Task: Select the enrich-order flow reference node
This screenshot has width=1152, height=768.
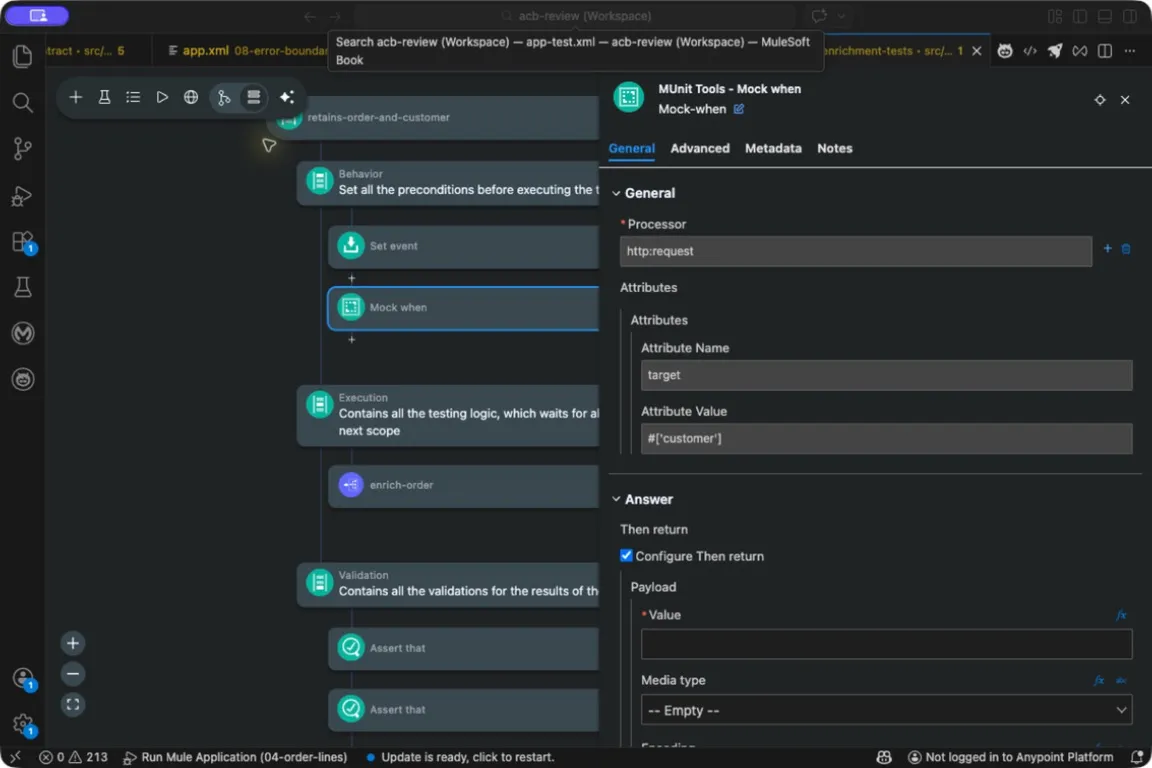Action: click(464, 485)
